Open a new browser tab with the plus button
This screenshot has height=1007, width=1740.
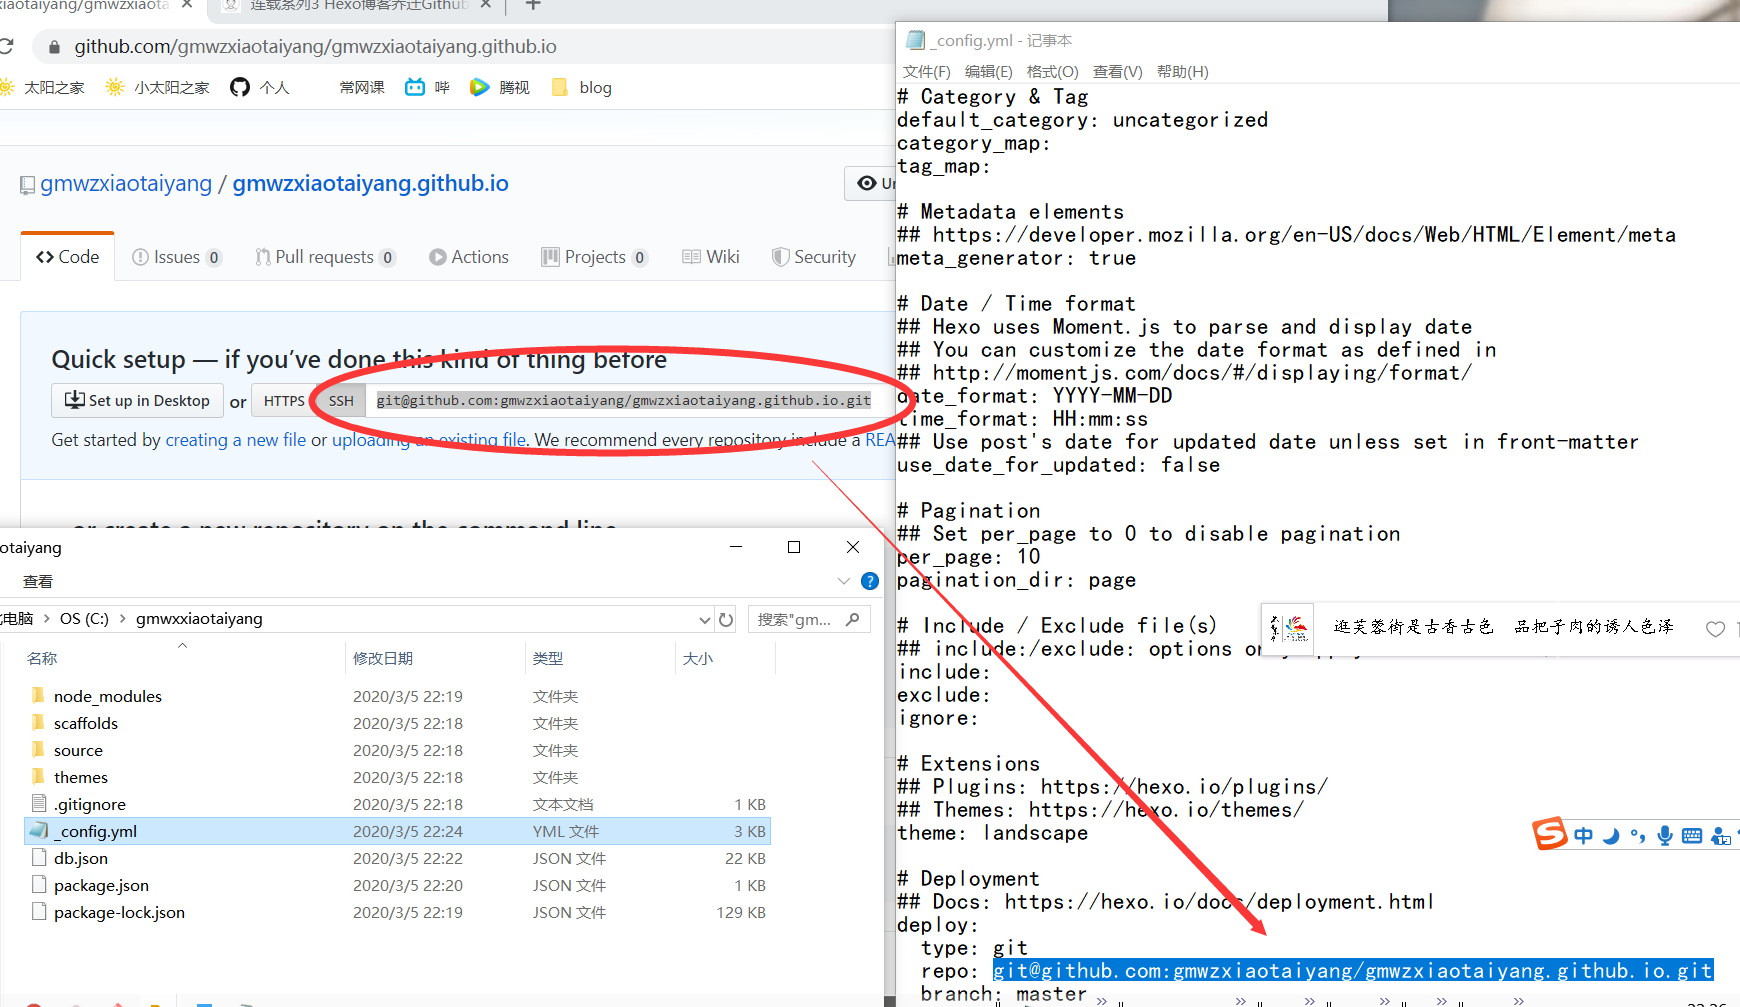[533, 5]
